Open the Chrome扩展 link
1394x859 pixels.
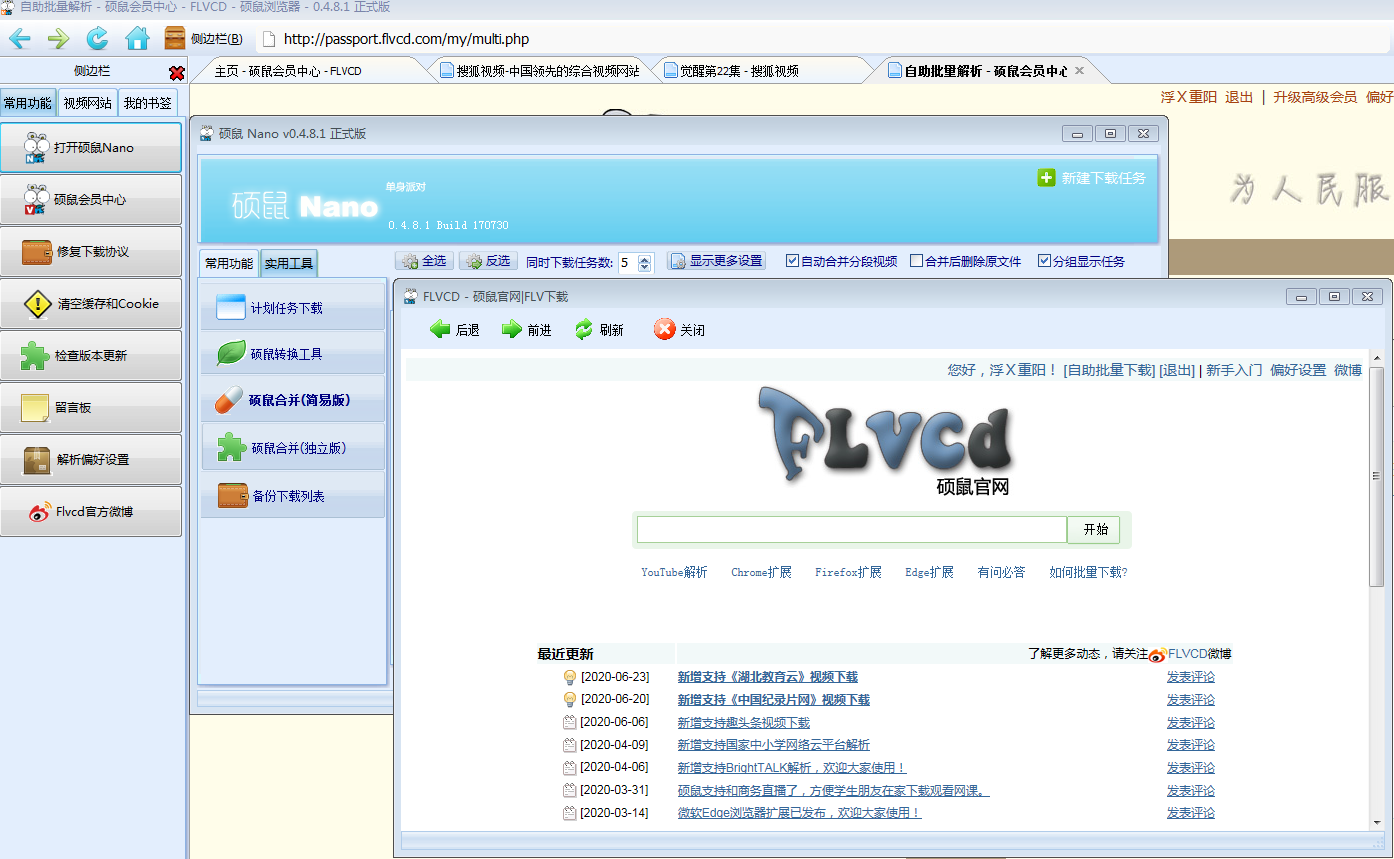pyautogui.click(x=761, y=572)
